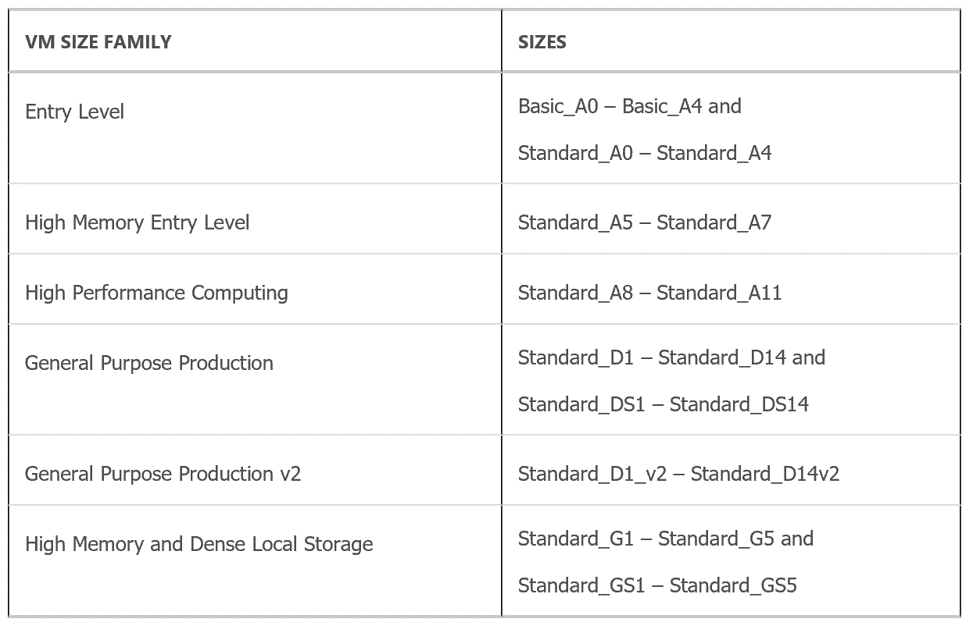Select the High Memory Entry Level cell
Image resolution: width=973 pixels, height=626 pixels.
pyautogui.click(x=137, y=222)
